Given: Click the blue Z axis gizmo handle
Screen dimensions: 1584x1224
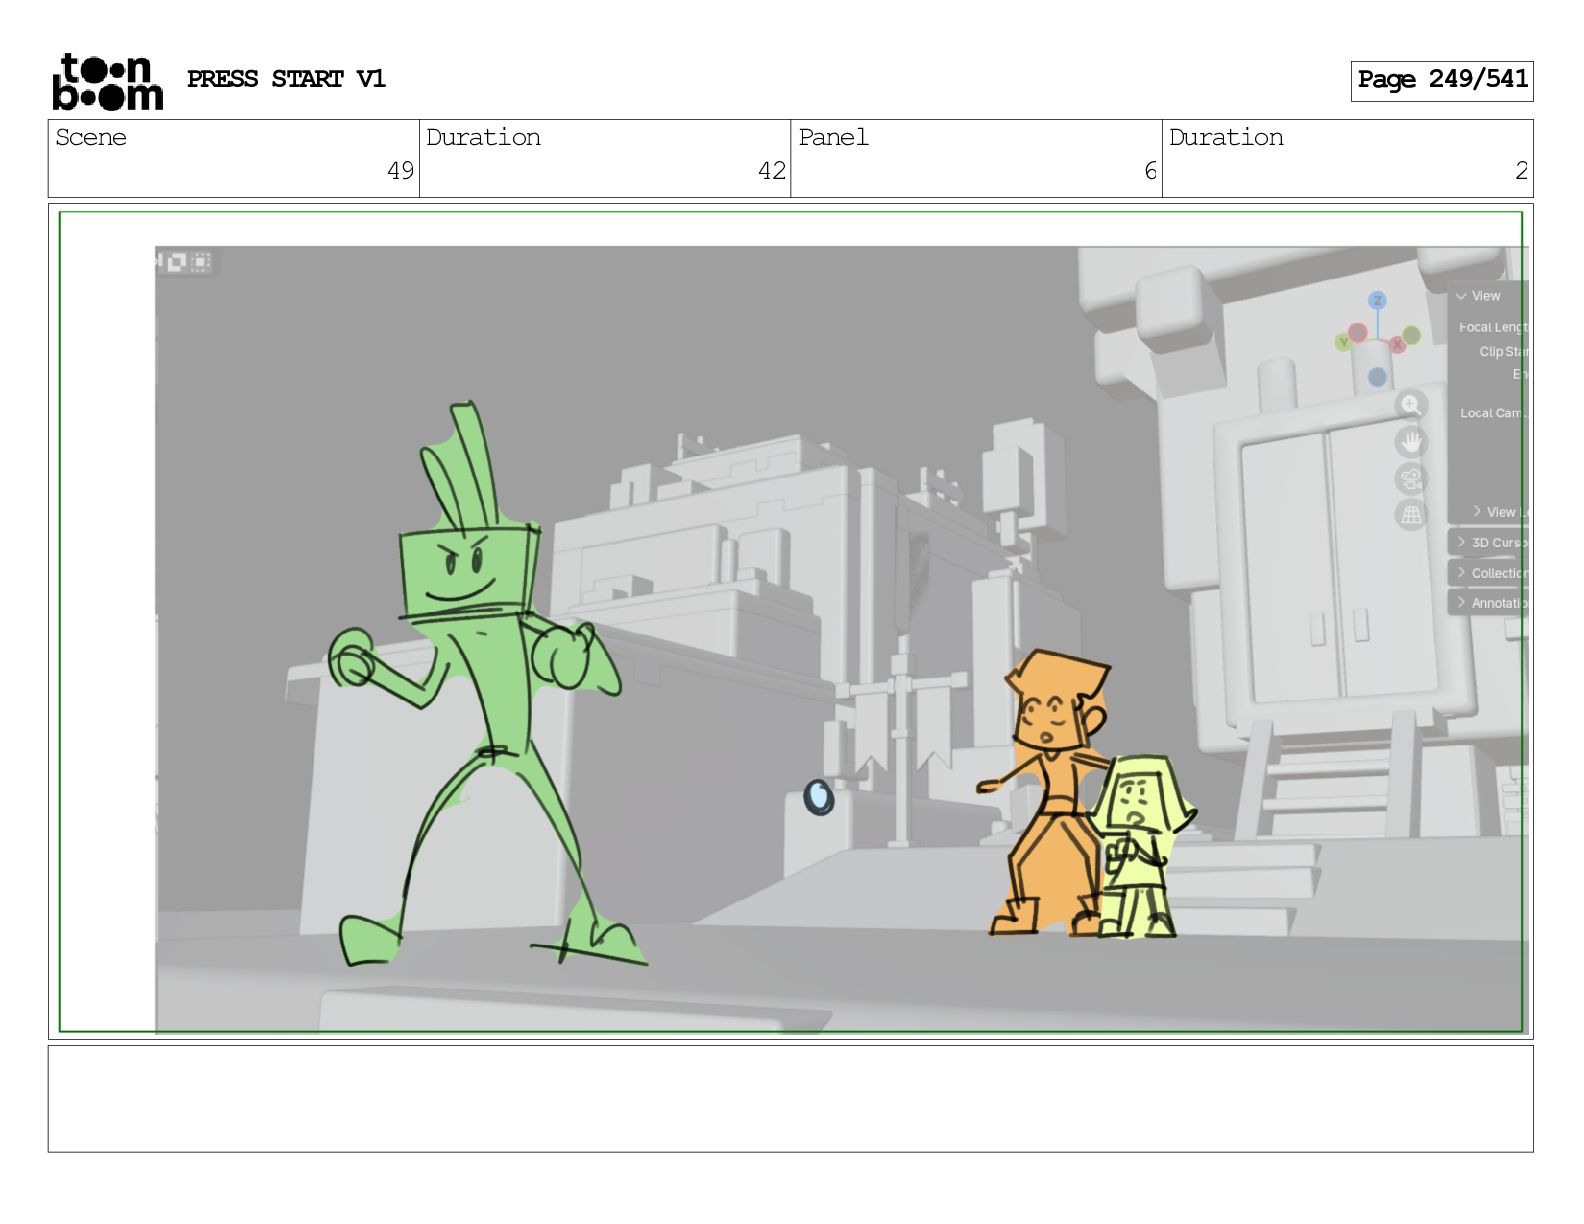Looking at the screenshot, I should (1378, 300).
